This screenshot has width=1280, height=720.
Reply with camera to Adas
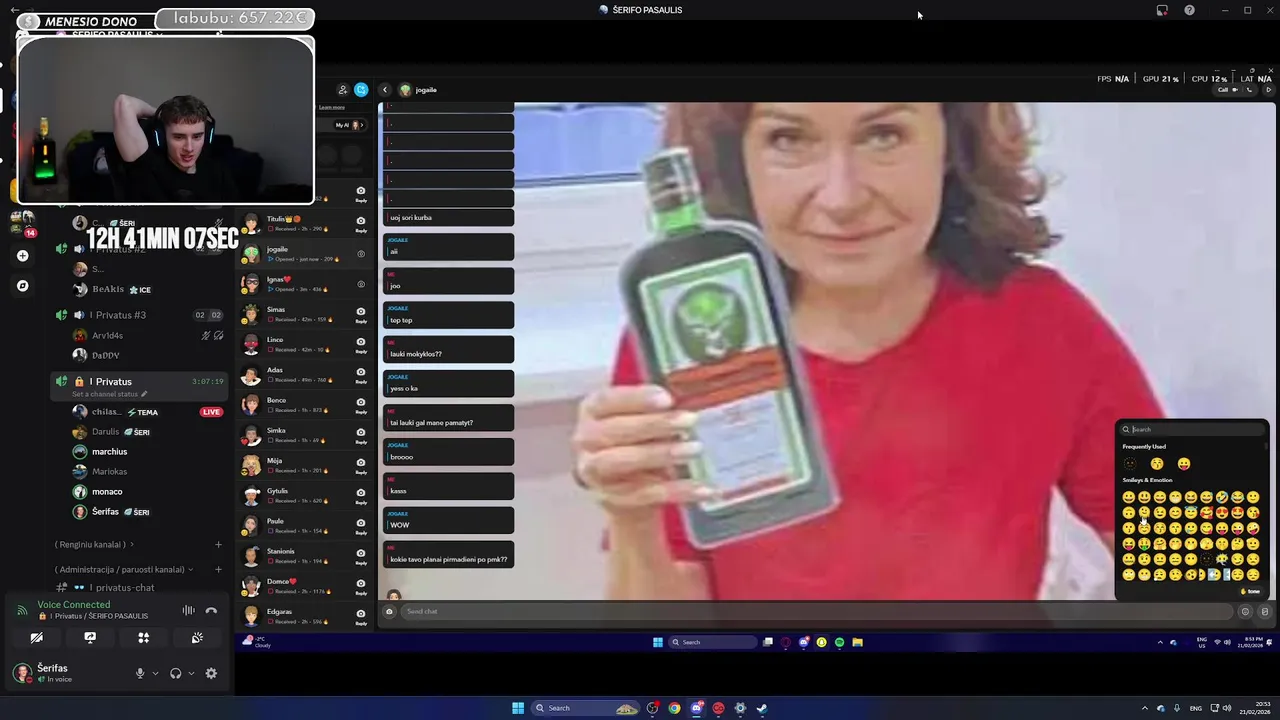tap(361, 374)
